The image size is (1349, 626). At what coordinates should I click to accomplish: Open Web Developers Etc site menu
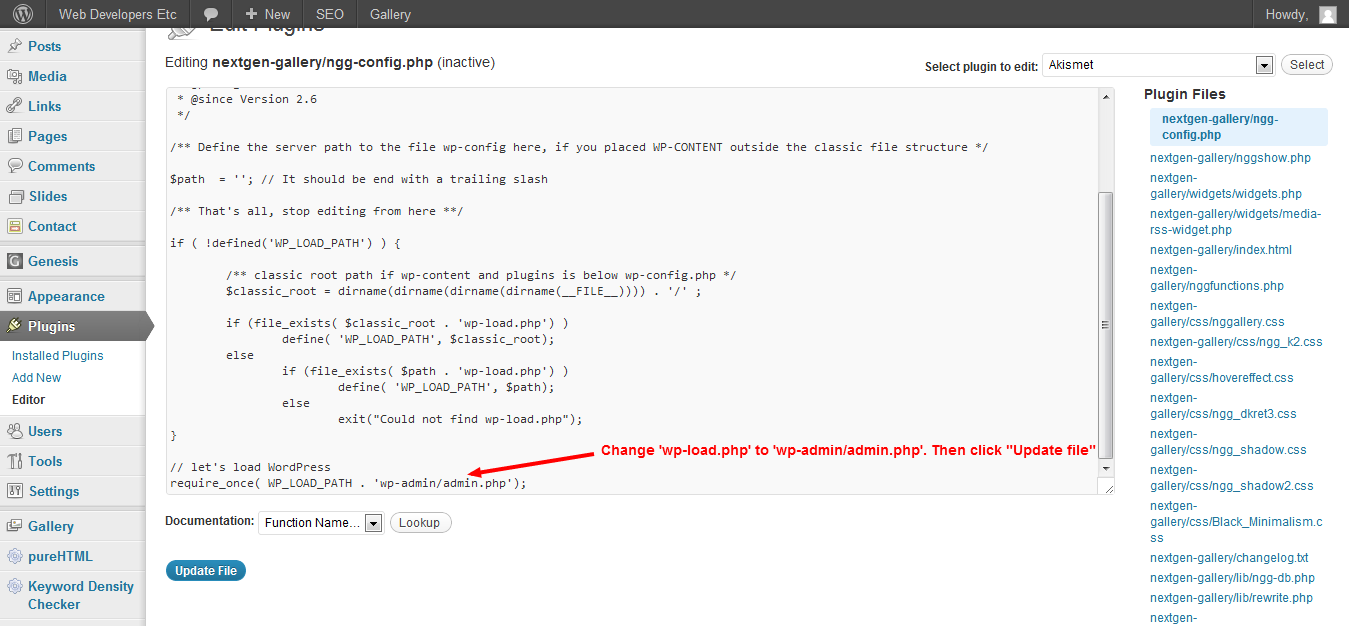[118, 14]
